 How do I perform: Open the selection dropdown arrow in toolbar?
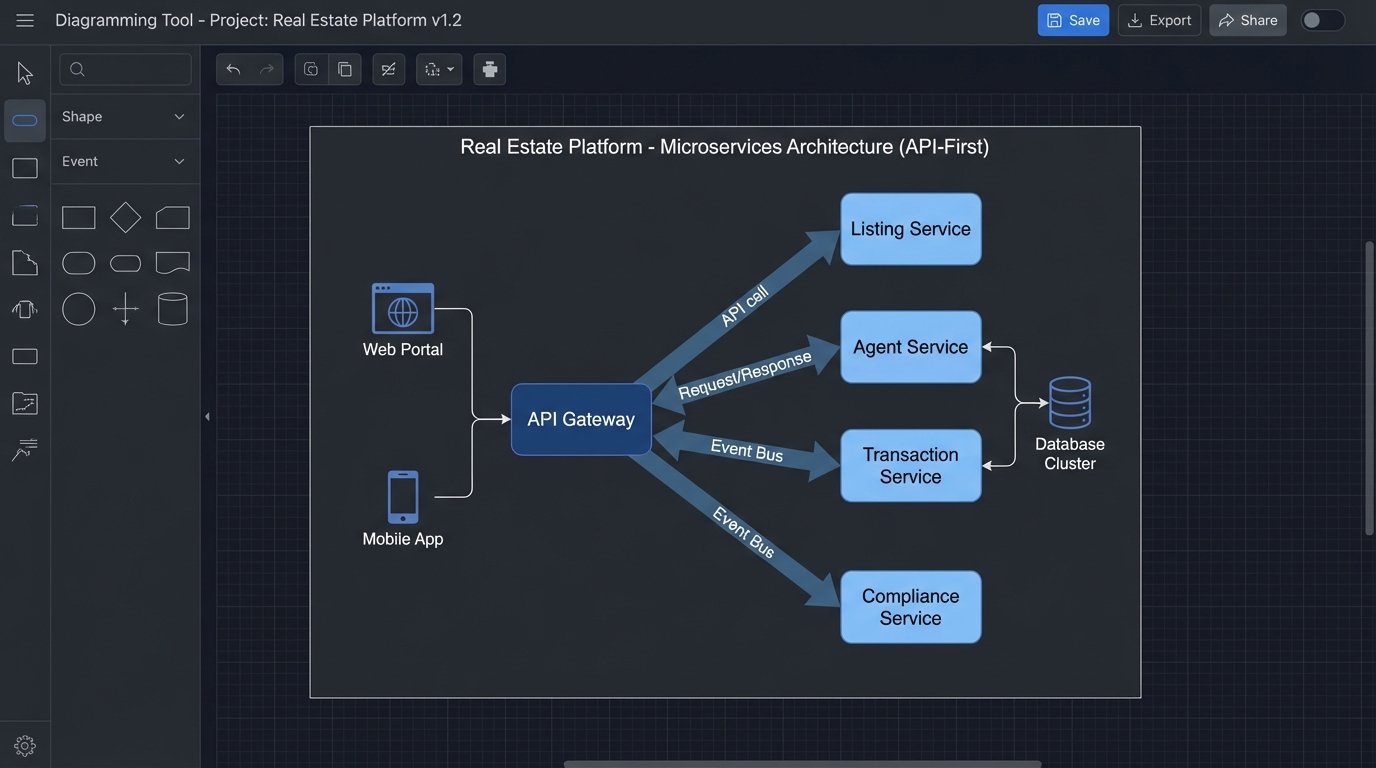click(450, 70)
